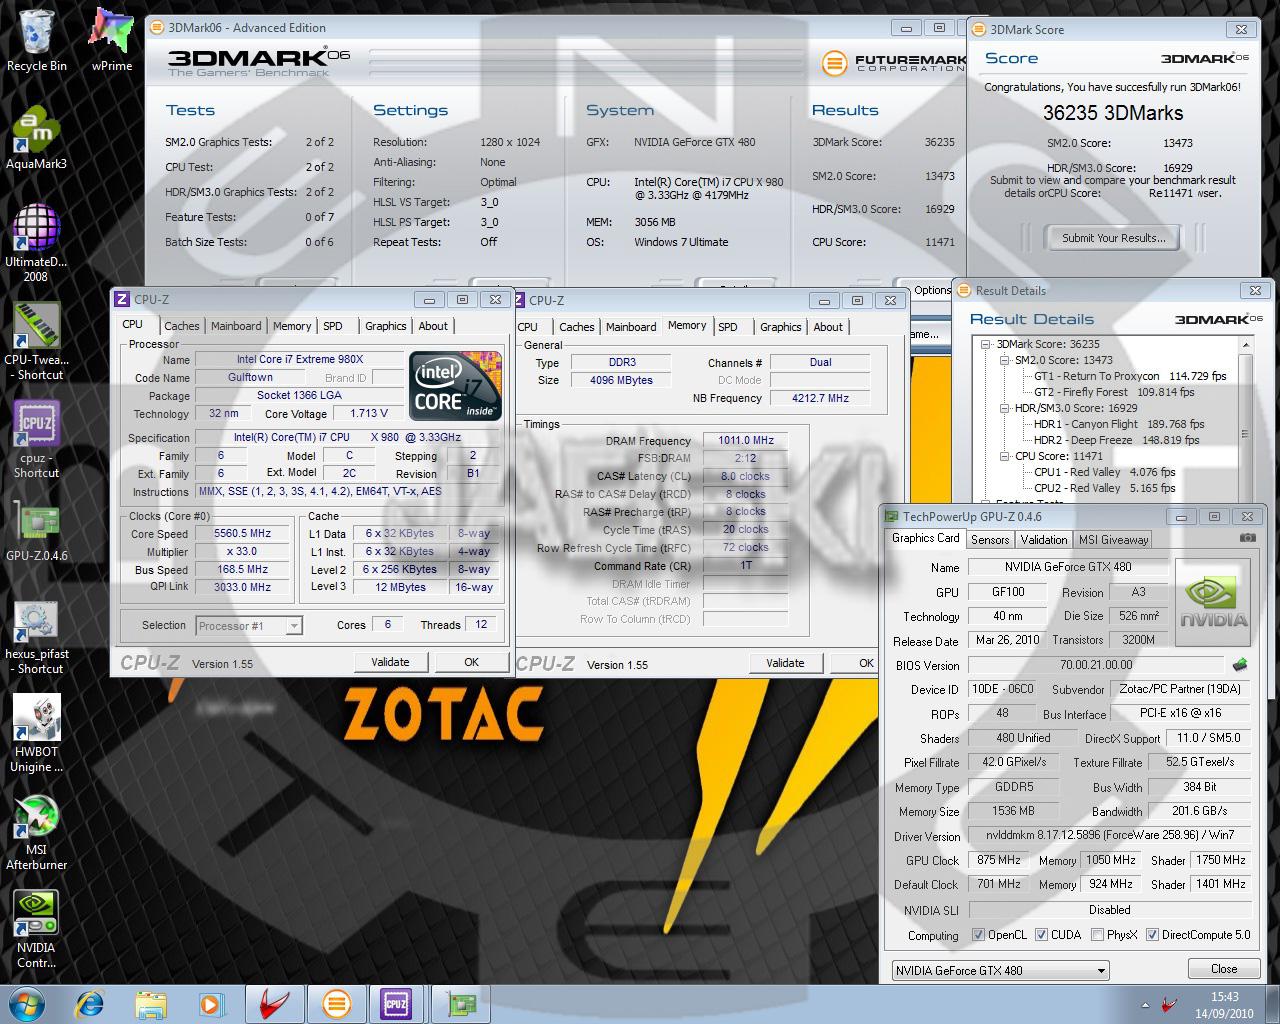Screen dimensions: 1280x1024
Task: Switch to GPU-Z taskbar button
Action: tap(459, 1003)
